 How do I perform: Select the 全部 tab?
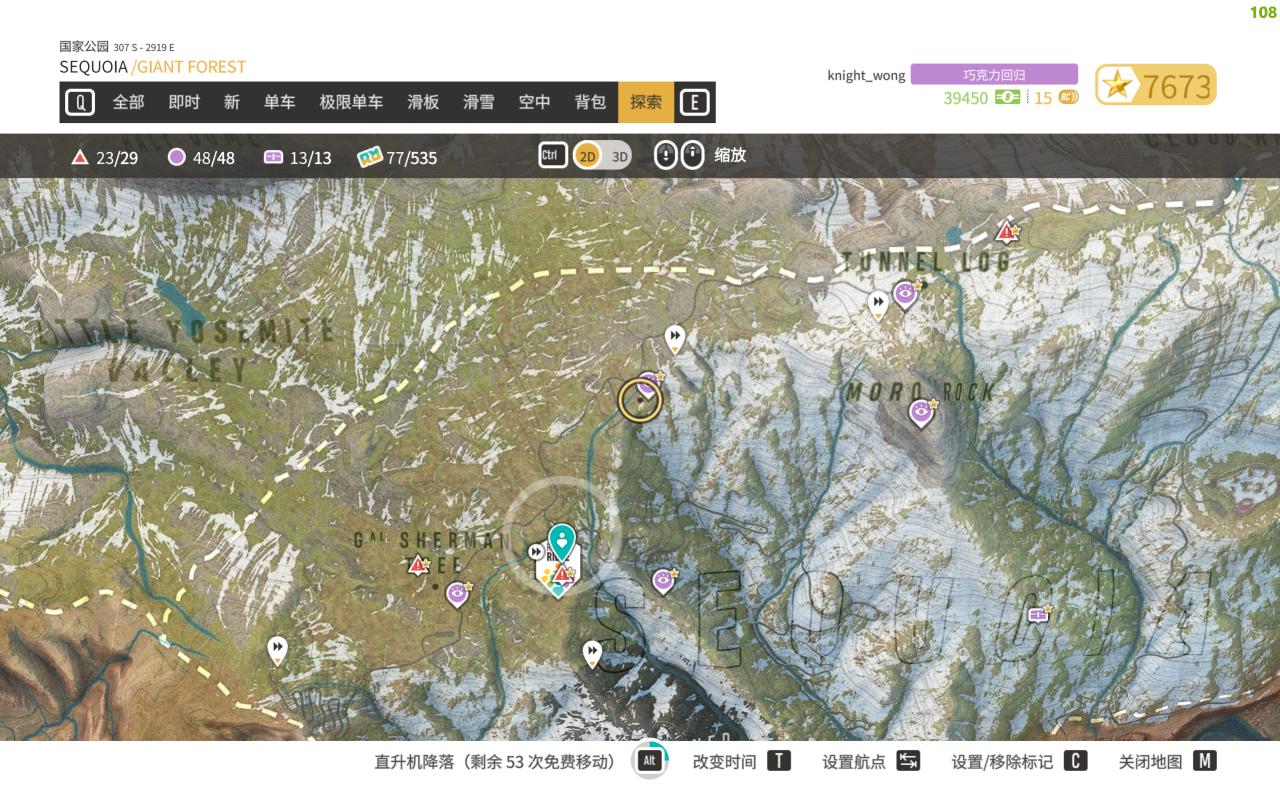(x=128, y=102)
